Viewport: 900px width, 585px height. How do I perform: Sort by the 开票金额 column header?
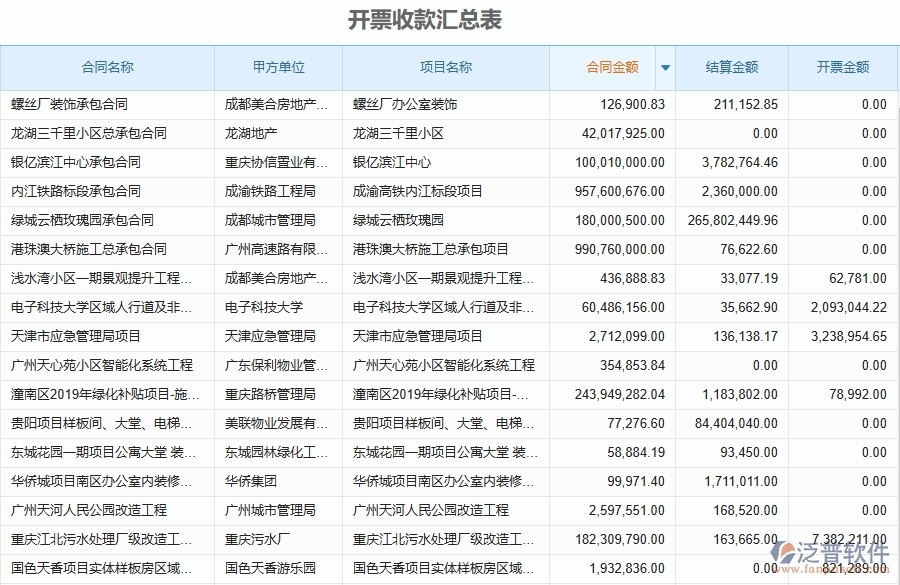coord(845,66)
